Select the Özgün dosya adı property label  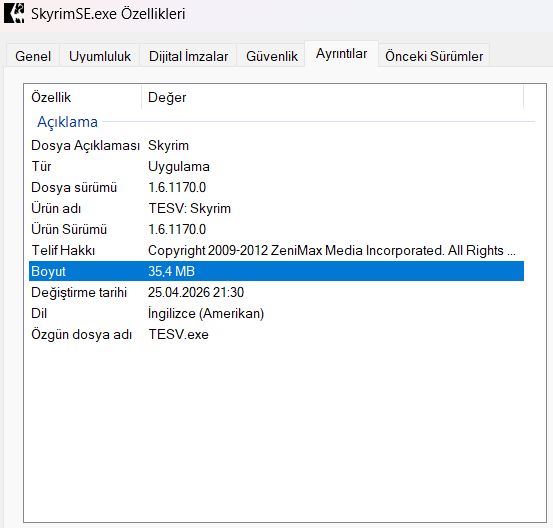(81, 334)
